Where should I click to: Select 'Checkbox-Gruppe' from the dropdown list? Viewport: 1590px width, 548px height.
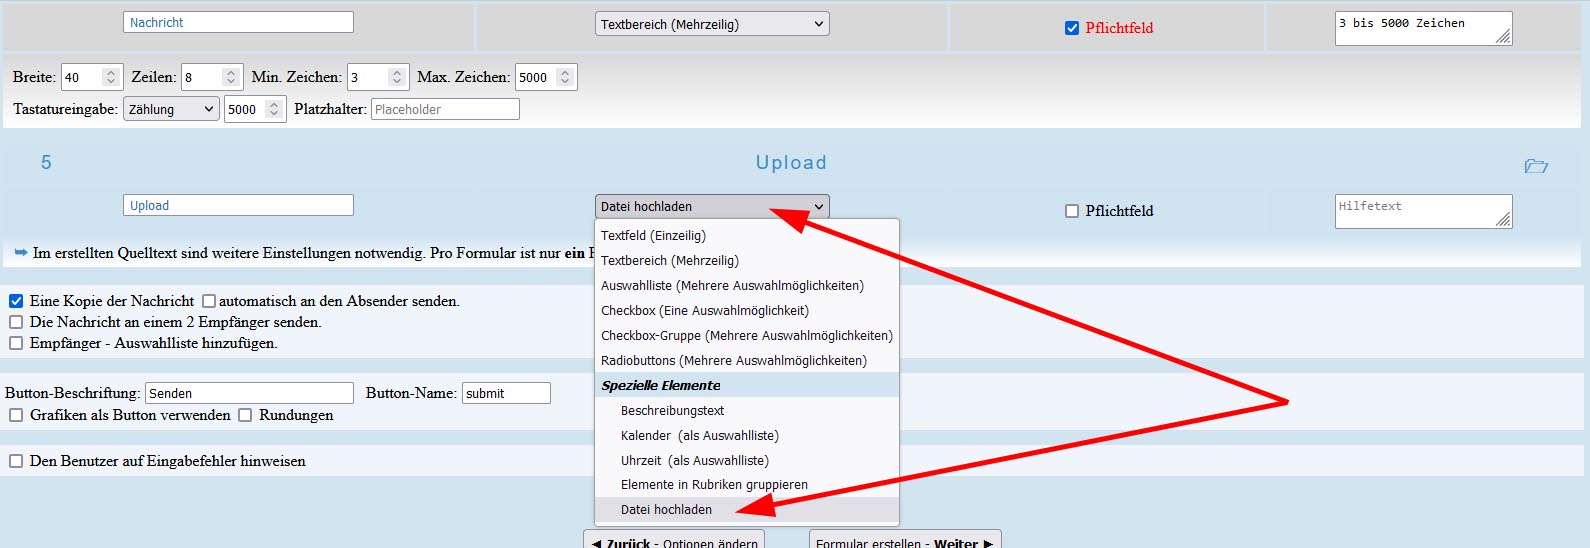(x=746, y=336)
